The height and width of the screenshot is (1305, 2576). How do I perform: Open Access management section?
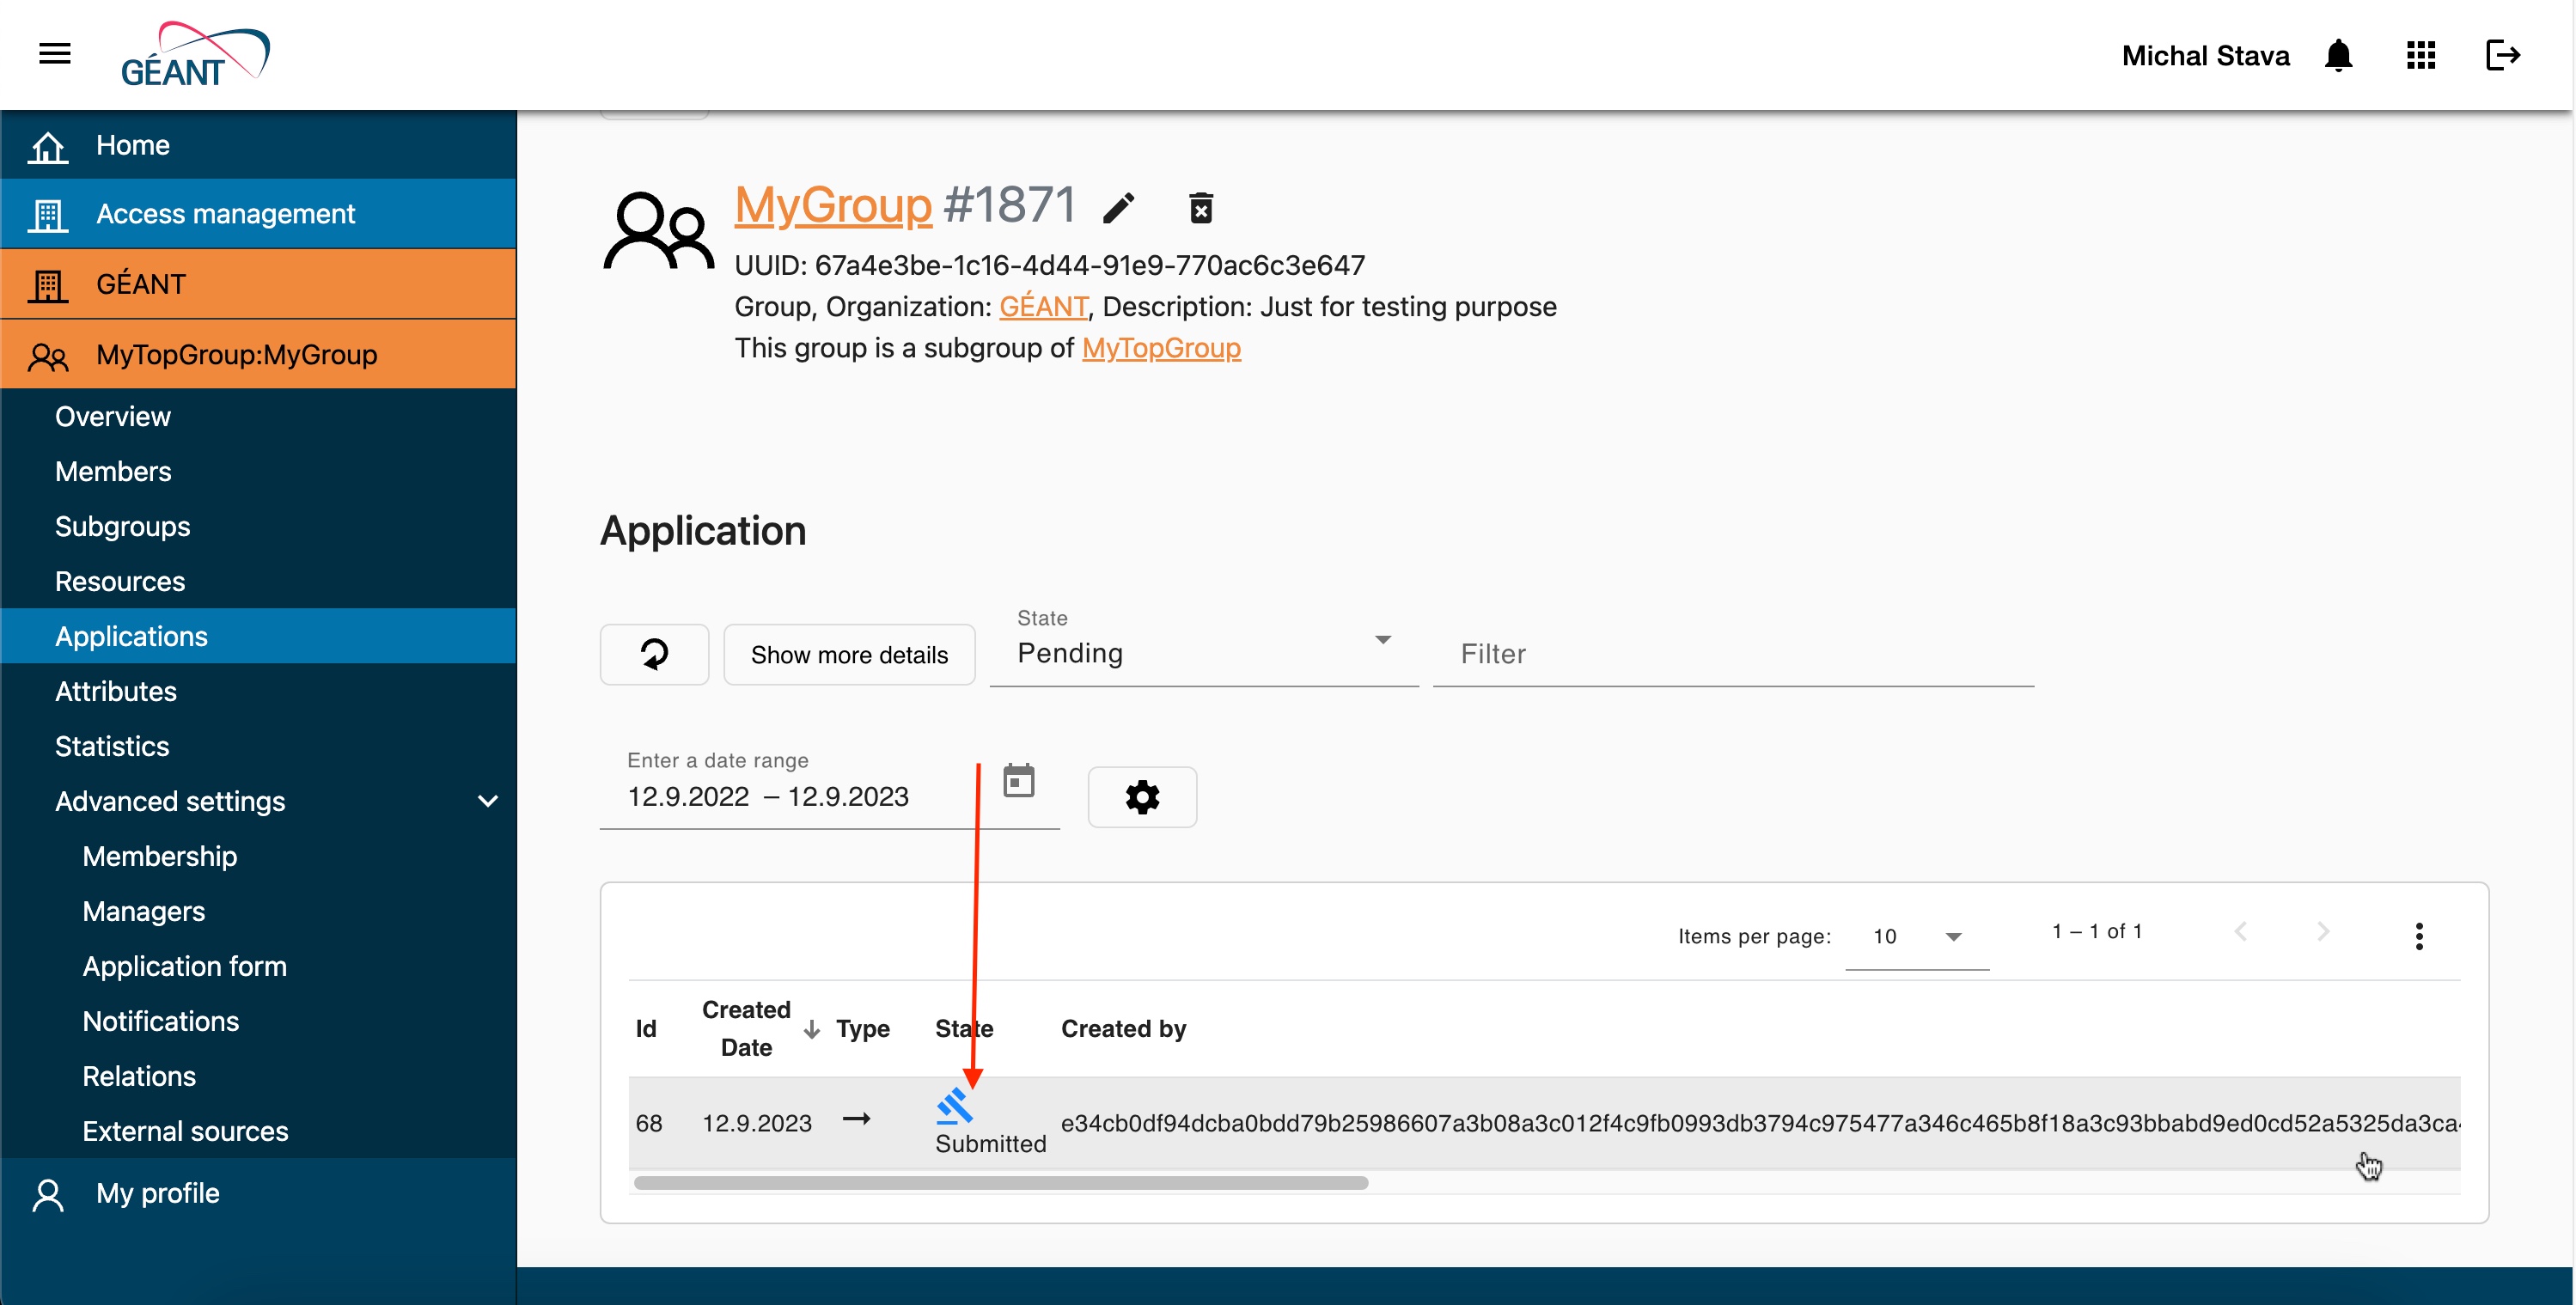coord(258,214)
